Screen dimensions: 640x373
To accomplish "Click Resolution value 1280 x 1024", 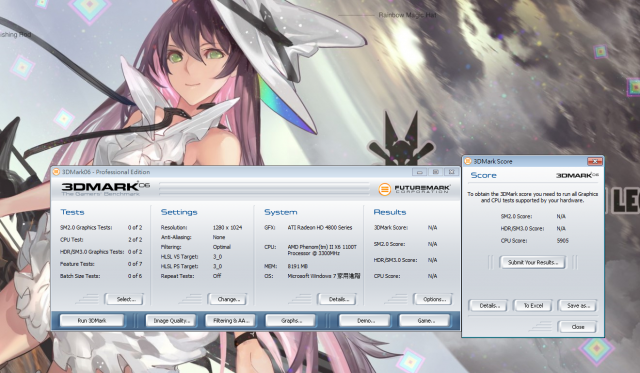I will pyautogui.click(x=227, y=227).
